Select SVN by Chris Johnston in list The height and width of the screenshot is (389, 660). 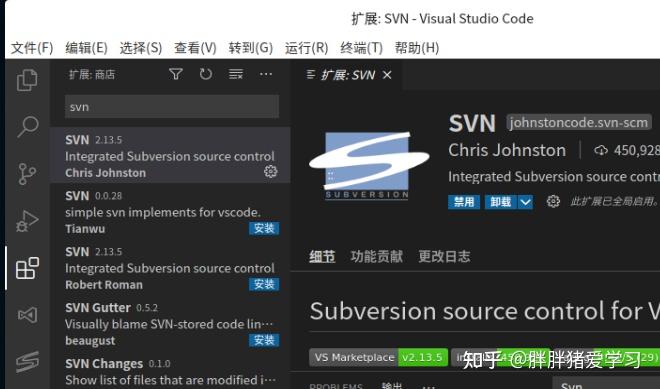(170, 155)
